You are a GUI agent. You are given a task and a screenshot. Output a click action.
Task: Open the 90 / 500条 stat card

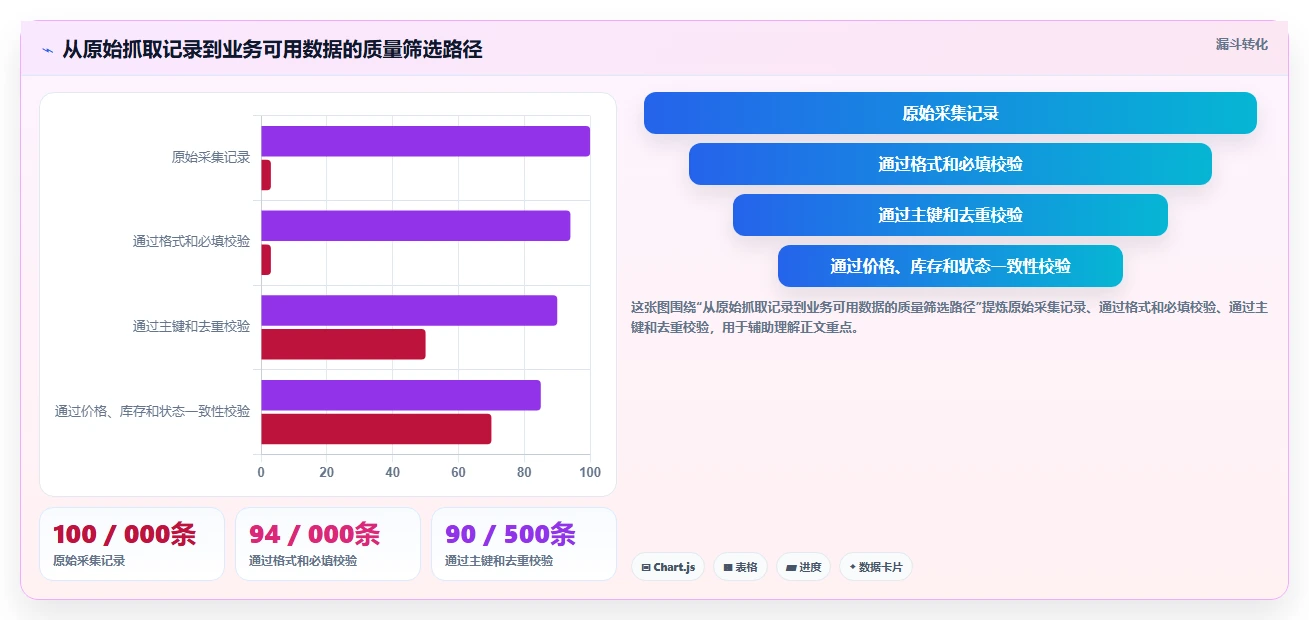[524, 544]
